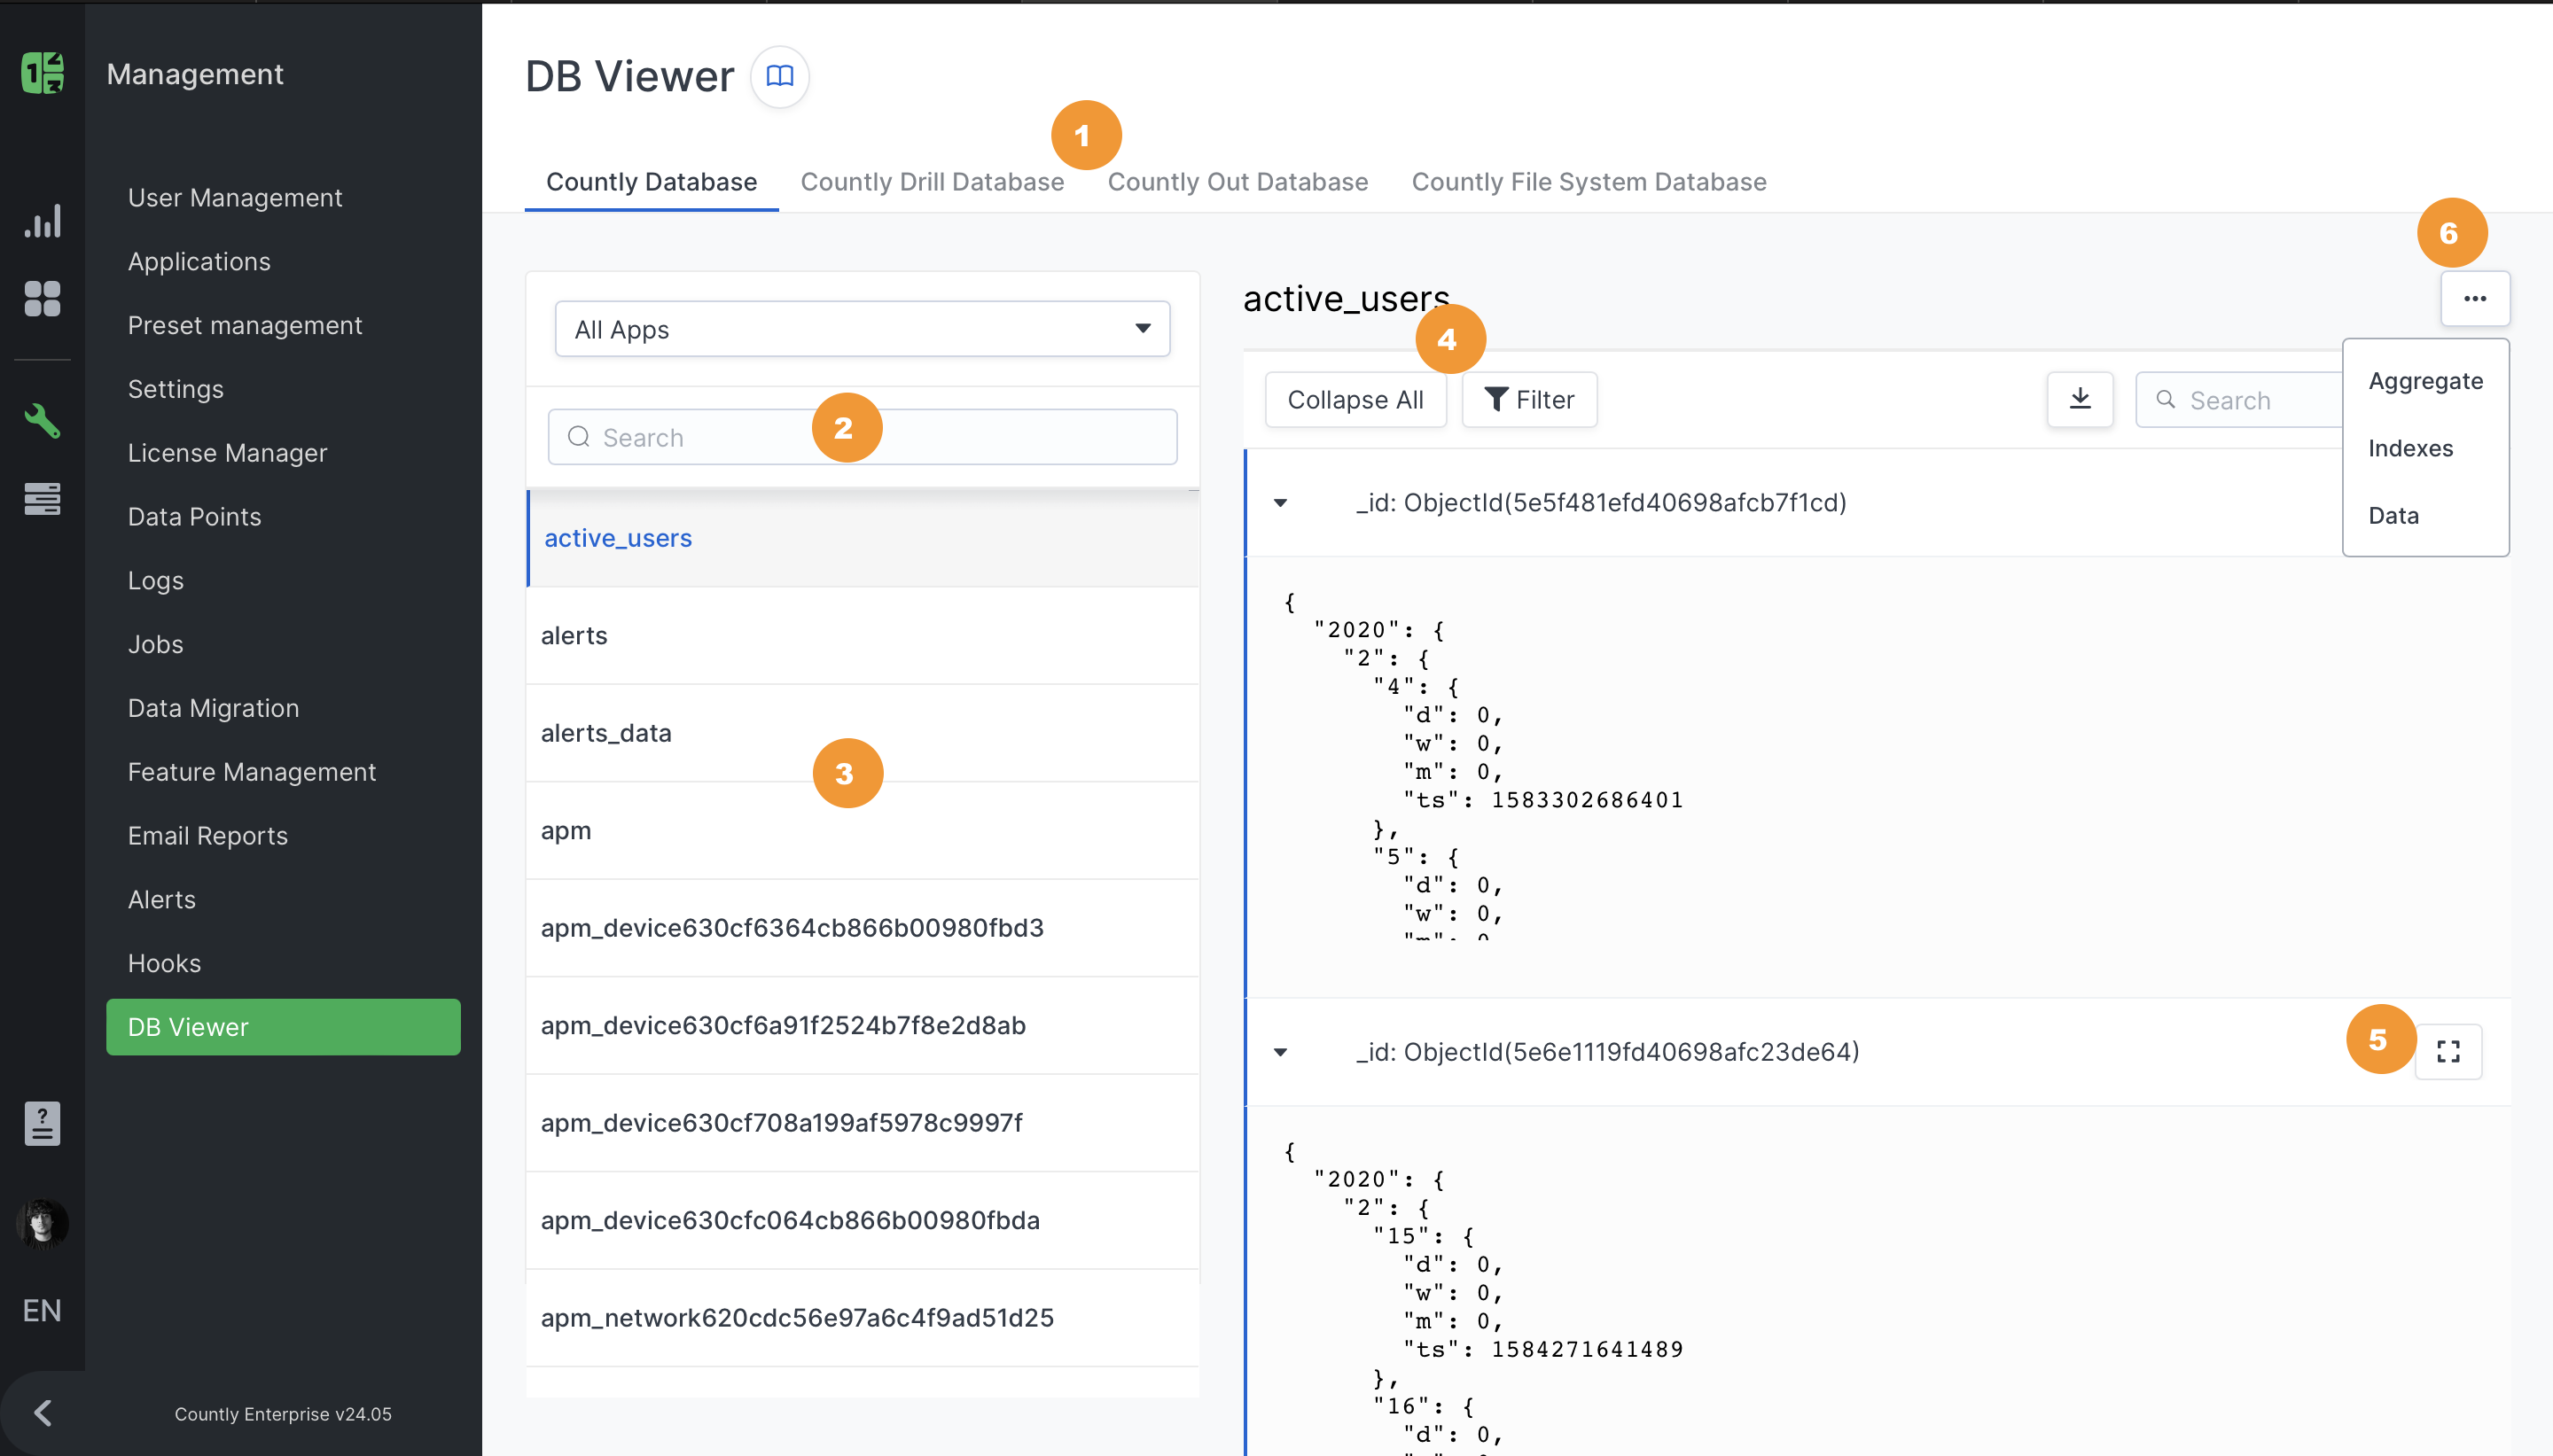
Task: Open the EN language selector
Action: (x=42, y=1310)
